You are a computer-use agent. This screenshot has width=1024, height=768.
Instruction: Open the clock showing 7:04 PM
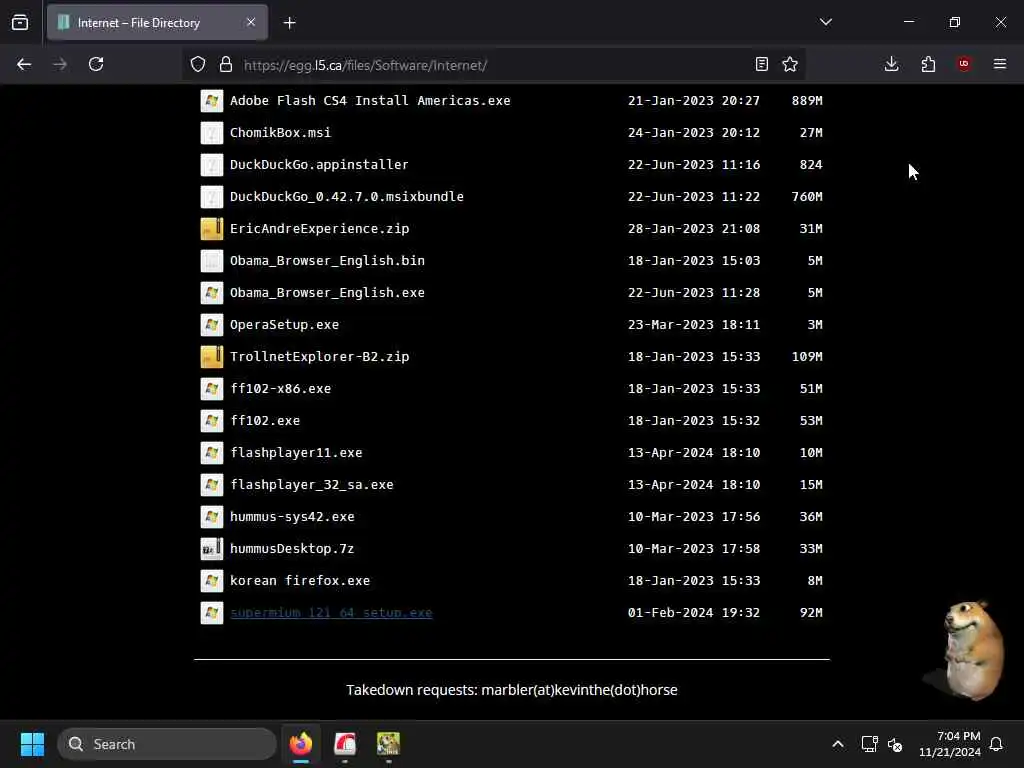coord(950,744)
